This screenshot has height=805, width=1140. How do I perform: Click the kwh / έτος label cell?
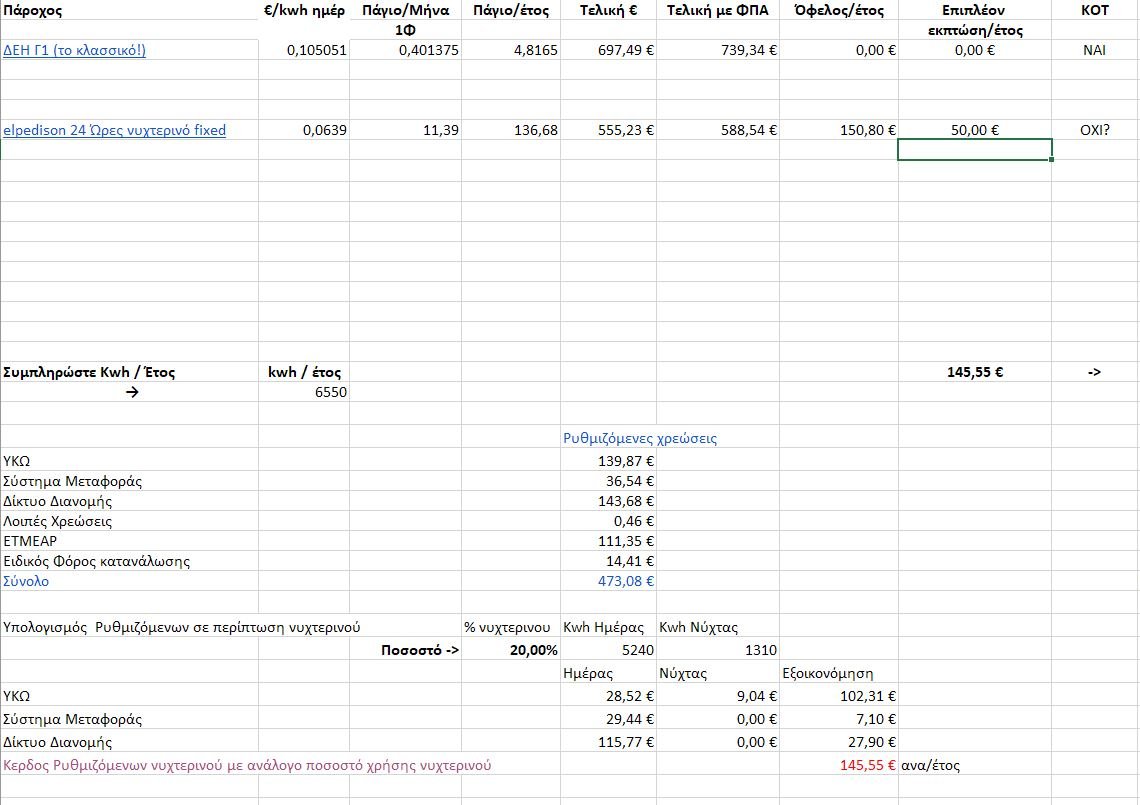point(305,372)
